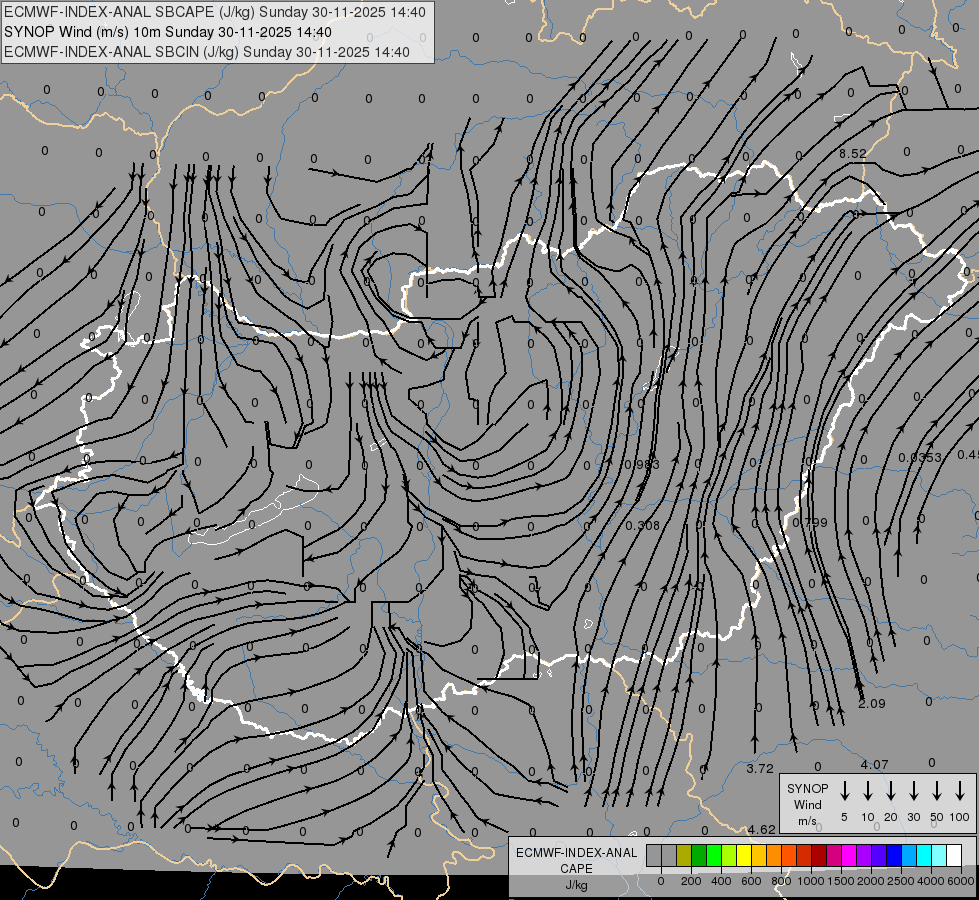The width and height of the screenshot is (979, 900).
Task: Click the 0.799 value on the map
Action: [810, 522]
